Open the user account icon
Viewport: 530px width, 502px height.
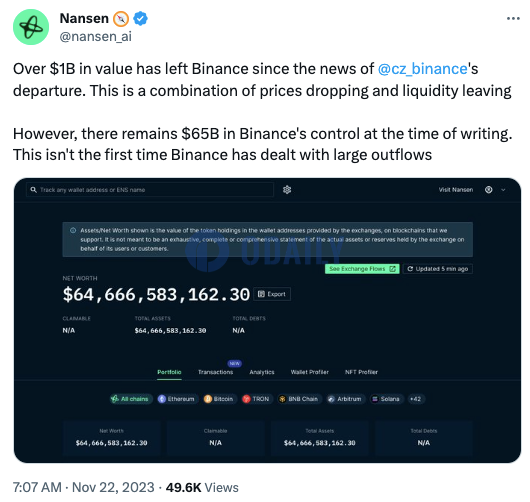(x=488, y=190)
